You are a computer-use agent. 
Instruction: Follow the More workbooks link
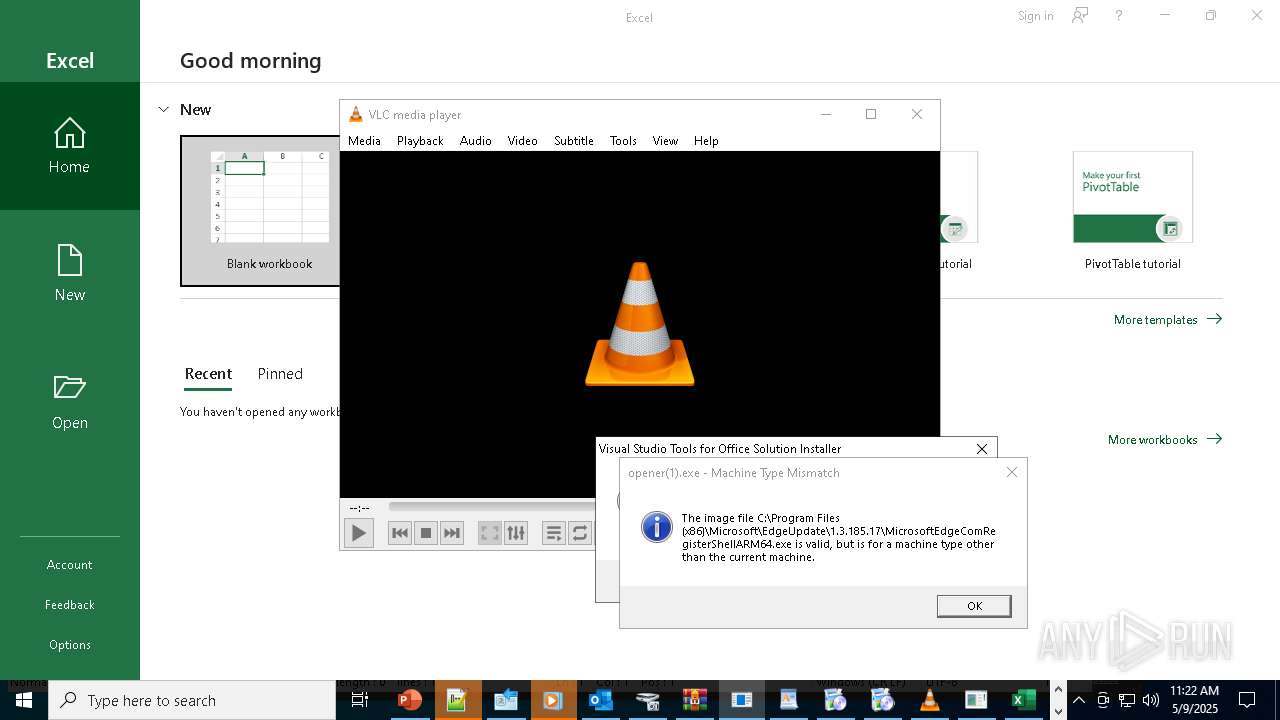[1165, 440]
